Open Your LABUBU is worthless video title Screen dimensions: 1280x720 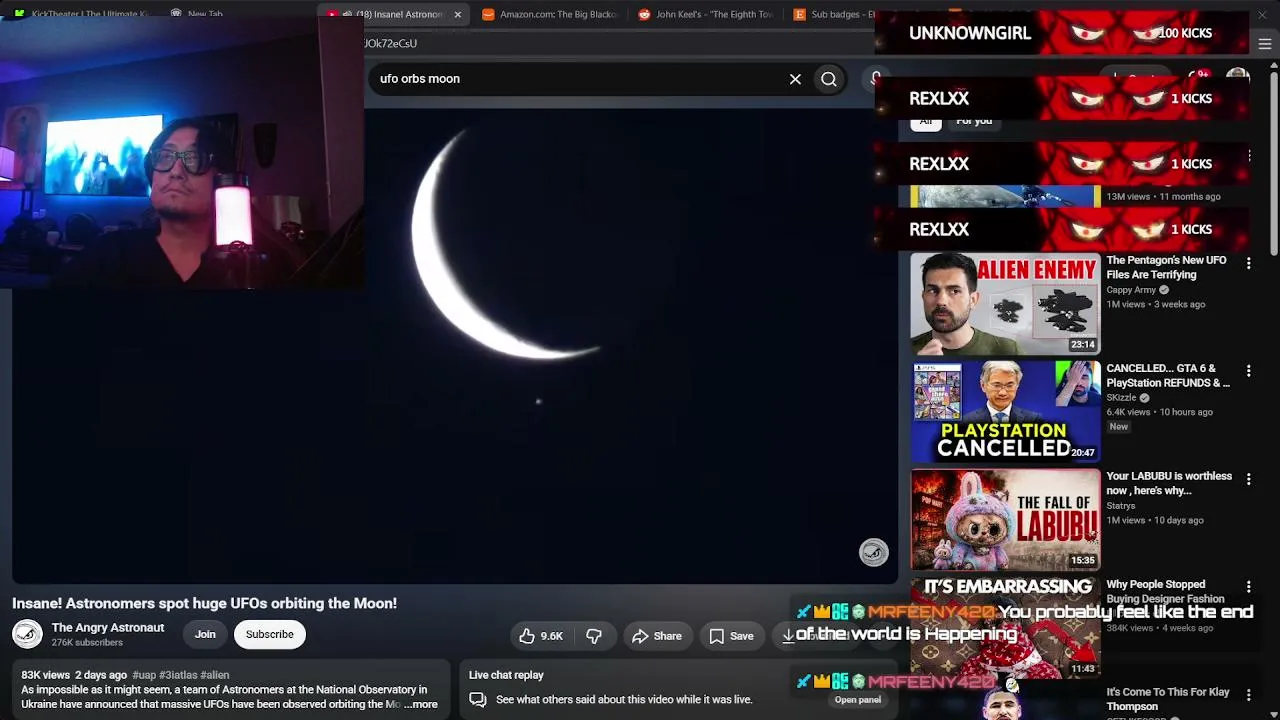[1169, 484]
